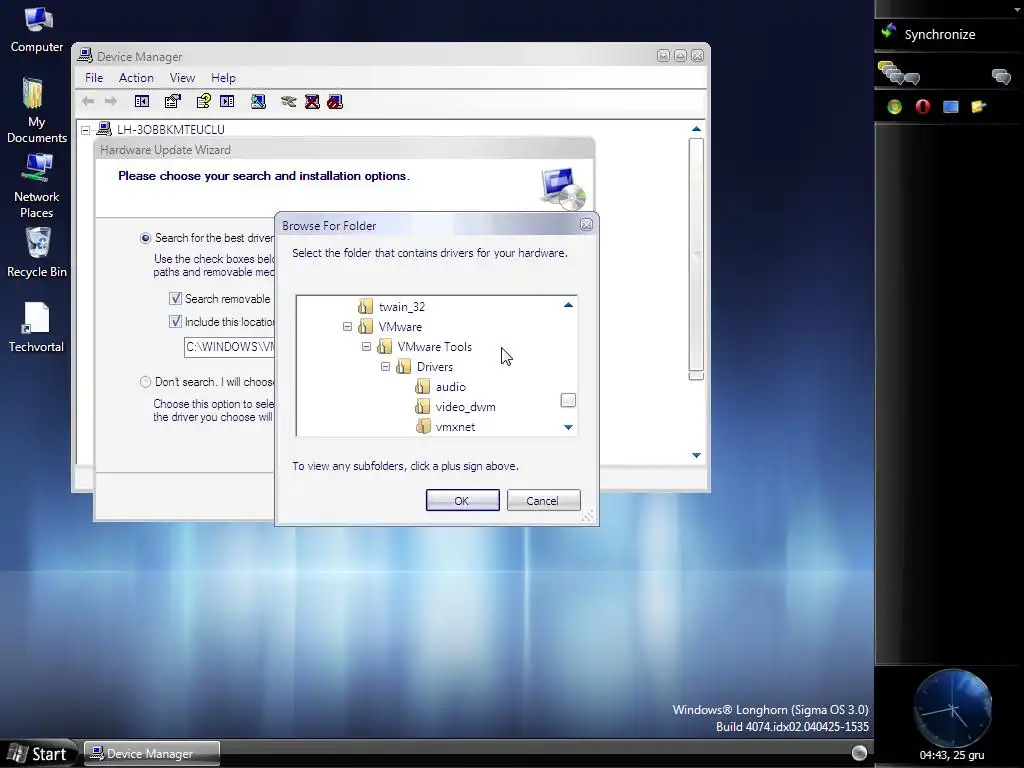Select the audio folder
Viewport: 1024px width, 768px height.
pos(451,387)
